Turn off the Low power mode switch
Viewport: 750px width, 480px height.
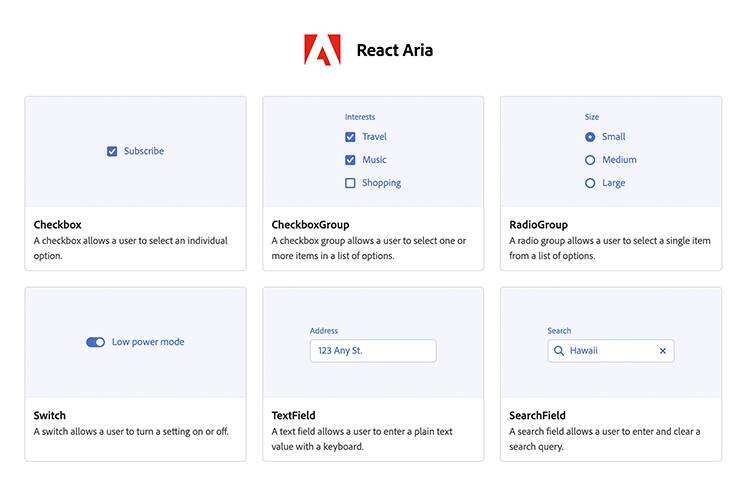pyautogui.click(x=95, y=342)
